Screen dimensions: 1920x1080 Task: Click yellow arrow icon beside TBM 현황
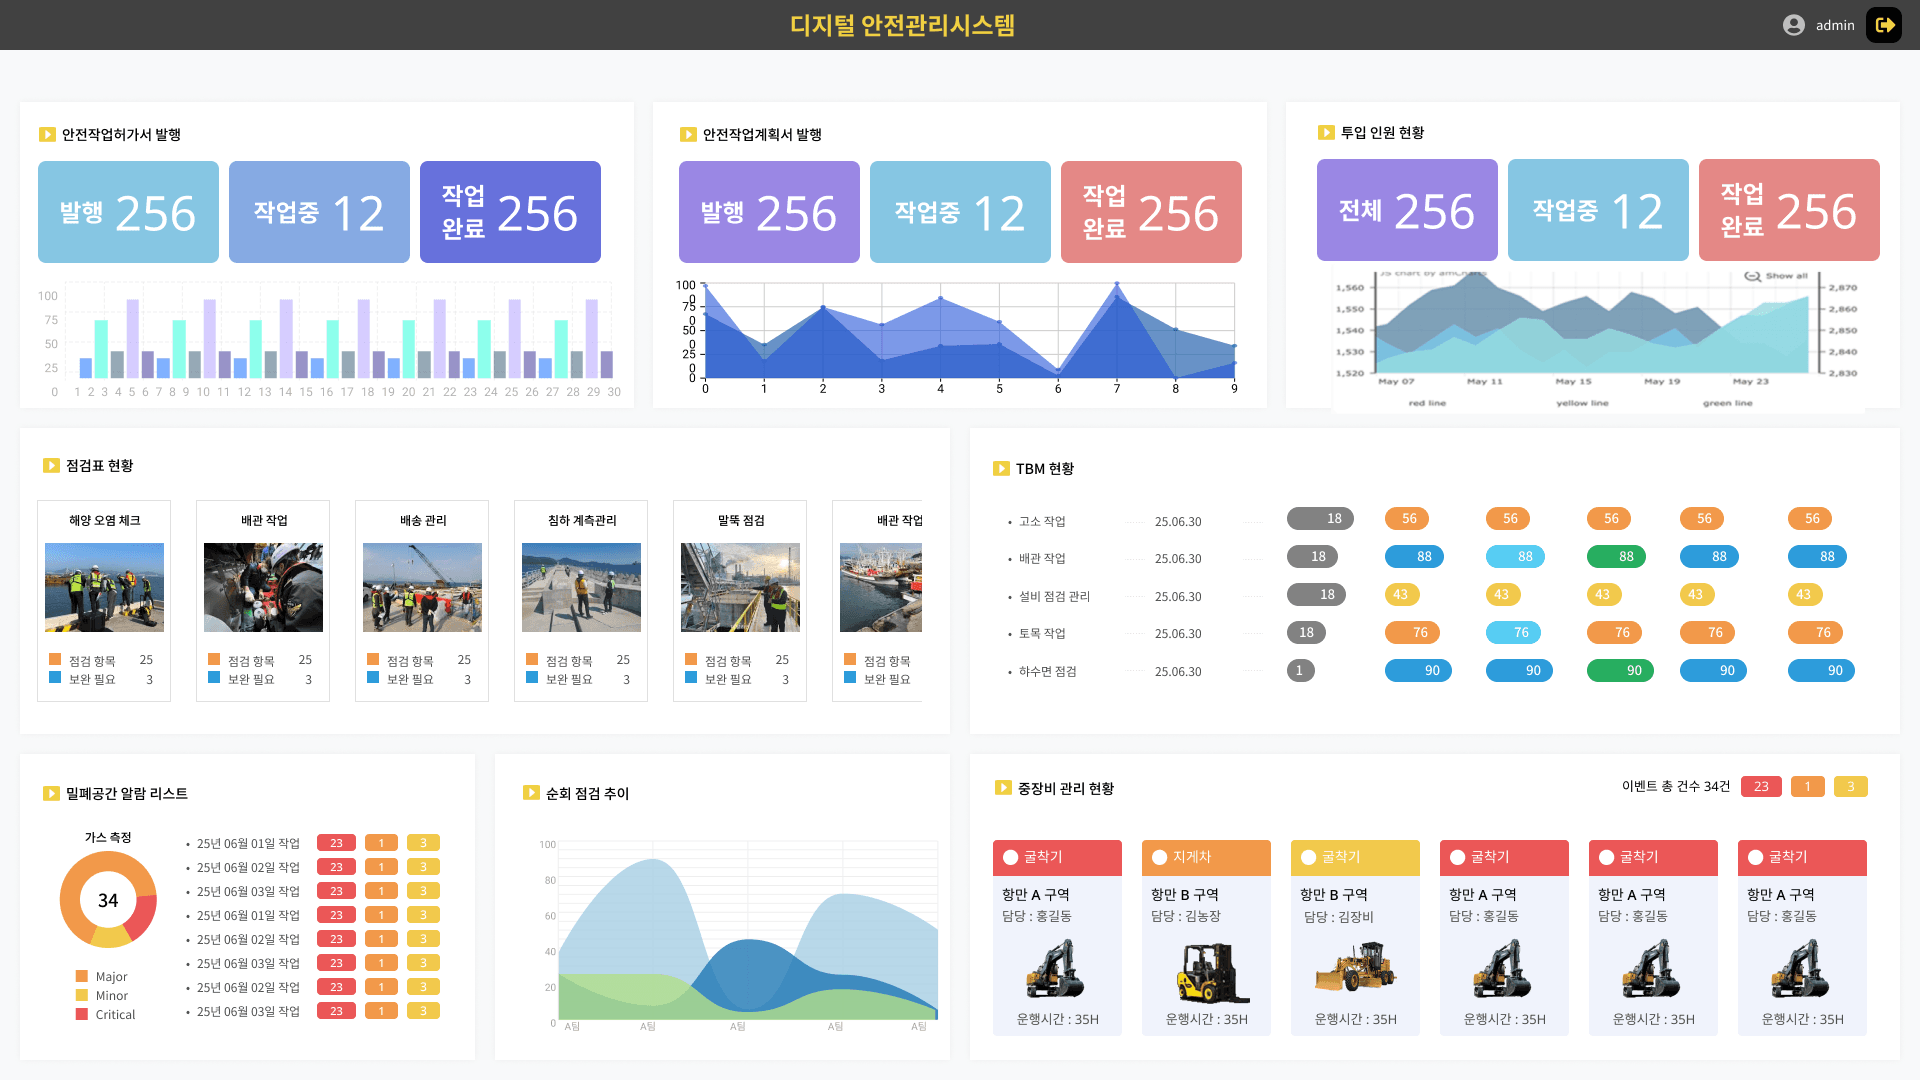point(1001,468)
